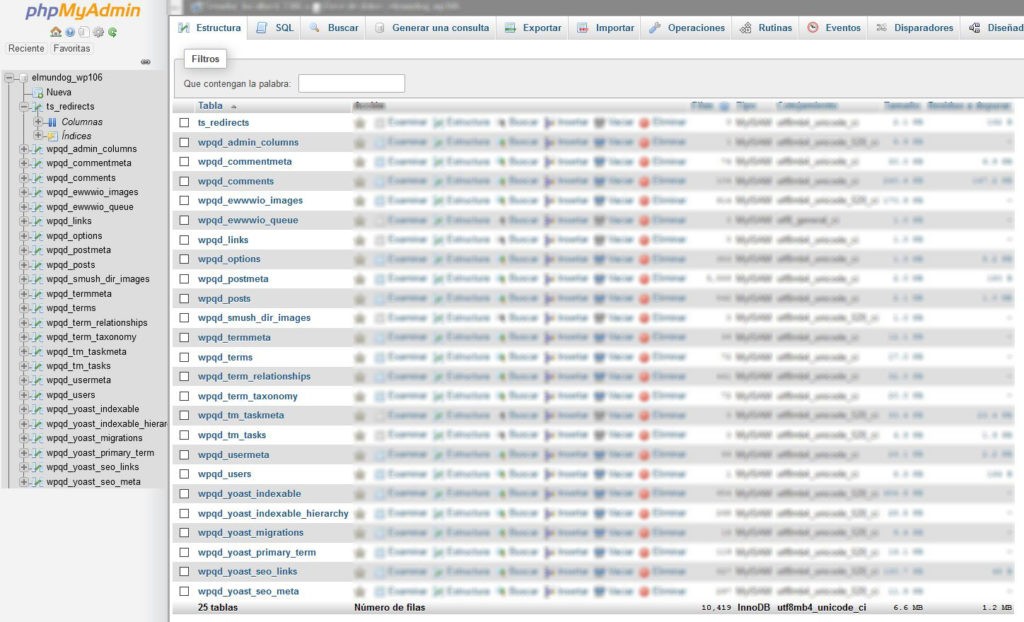Check the wpqd_commentmeta table checkbox
The height and width of the screenshot is (622, 1024).
coord(184,161)
